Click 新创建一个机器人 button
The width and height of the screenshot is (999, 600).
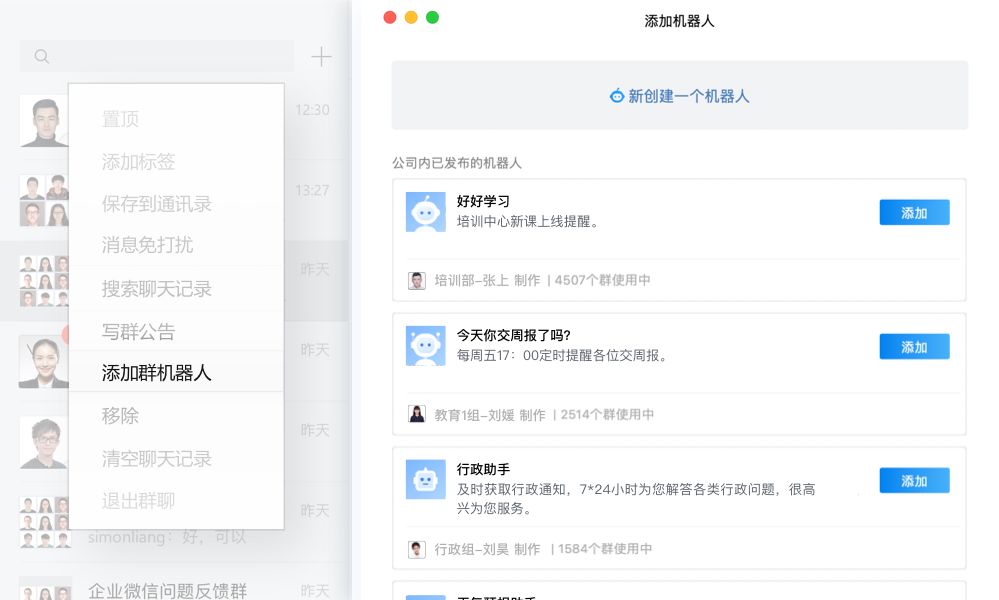coord(679,96)
